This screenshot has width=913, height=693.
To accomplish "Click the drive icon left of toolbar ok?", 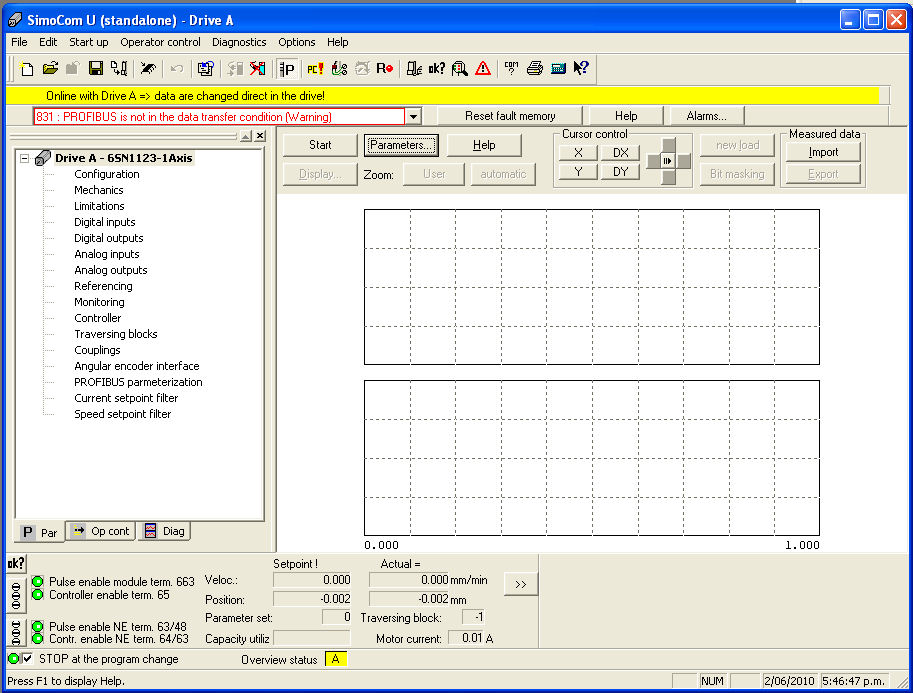I will pyautogui.click(x=413, y=69).
